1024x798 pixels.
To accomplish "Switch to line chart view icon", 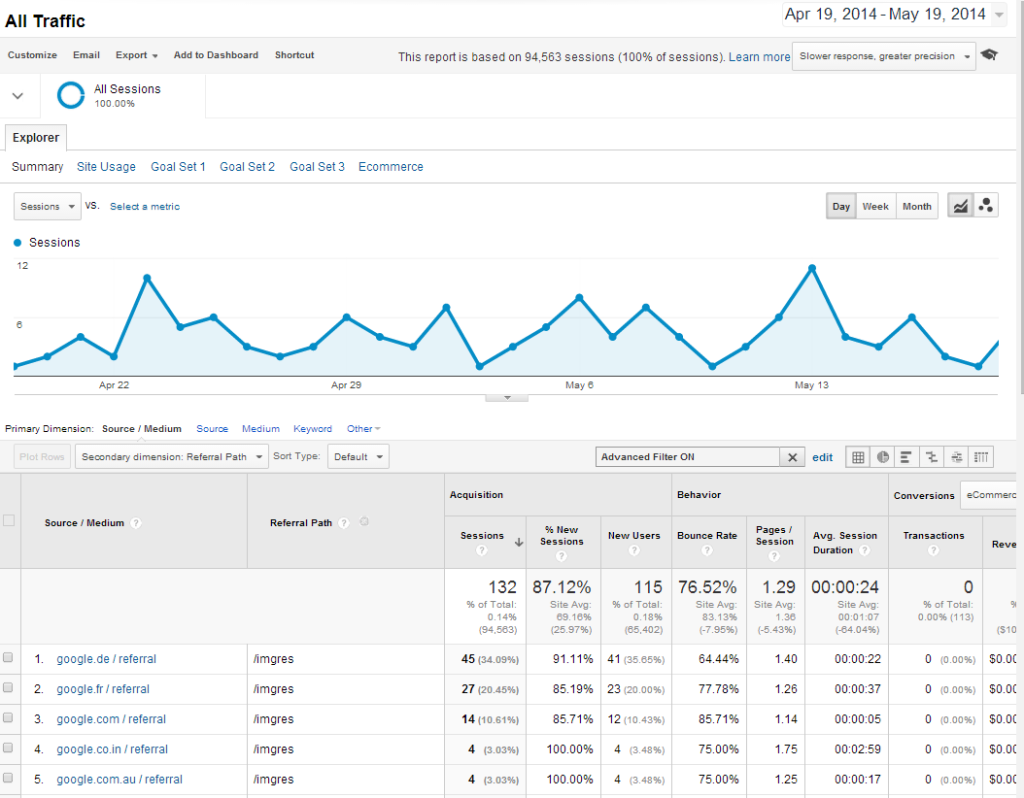I will point(960,206).
